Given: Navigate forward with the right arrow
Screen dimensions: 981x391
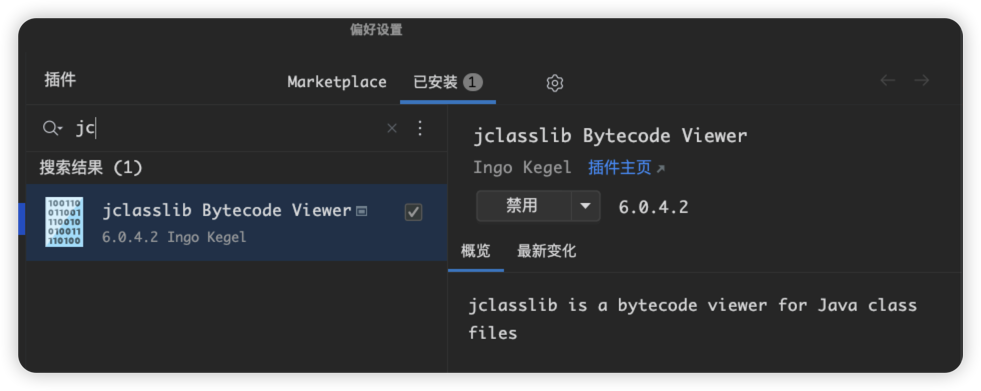Looking at the screenshot, I should click(x=922, y=80).
